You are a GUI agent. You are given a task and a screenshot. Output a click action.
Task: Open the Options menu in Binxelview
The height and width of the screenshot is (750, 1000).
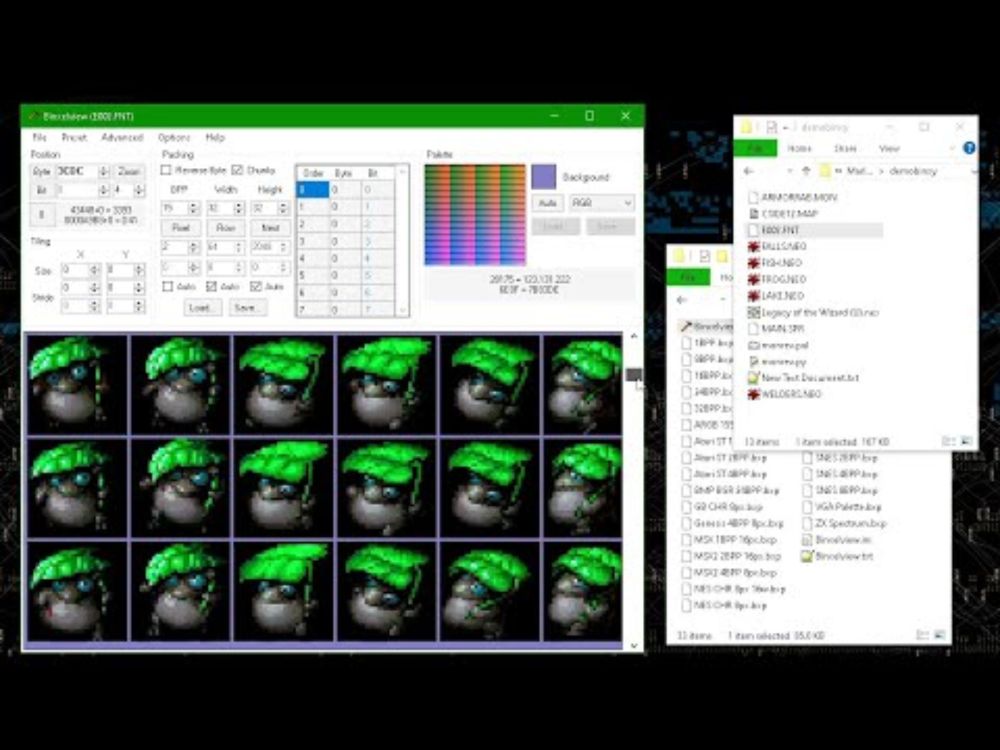[174, 137]
